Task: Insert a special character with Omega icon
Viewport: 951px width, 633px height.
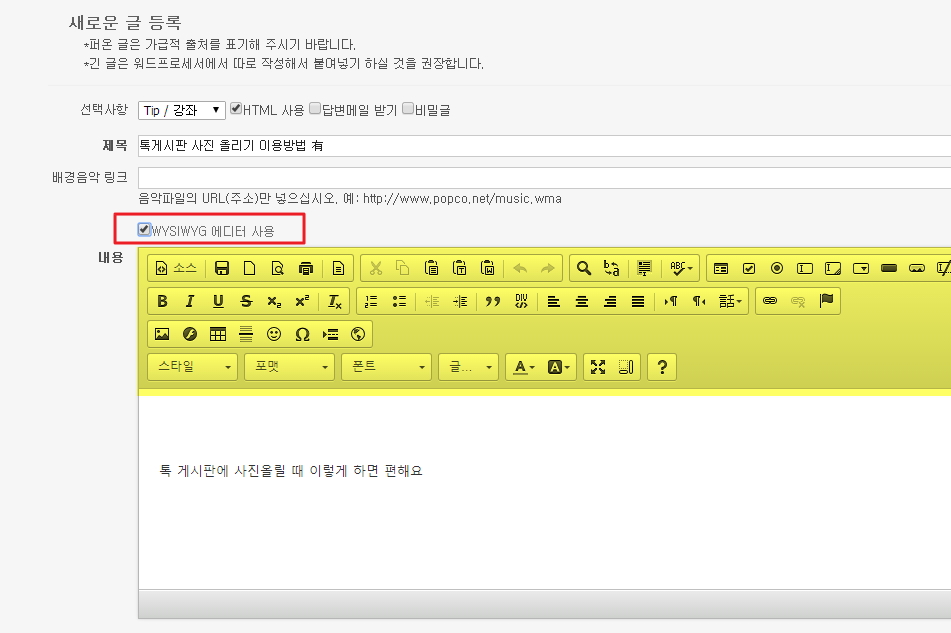Action: click(302, 334)
